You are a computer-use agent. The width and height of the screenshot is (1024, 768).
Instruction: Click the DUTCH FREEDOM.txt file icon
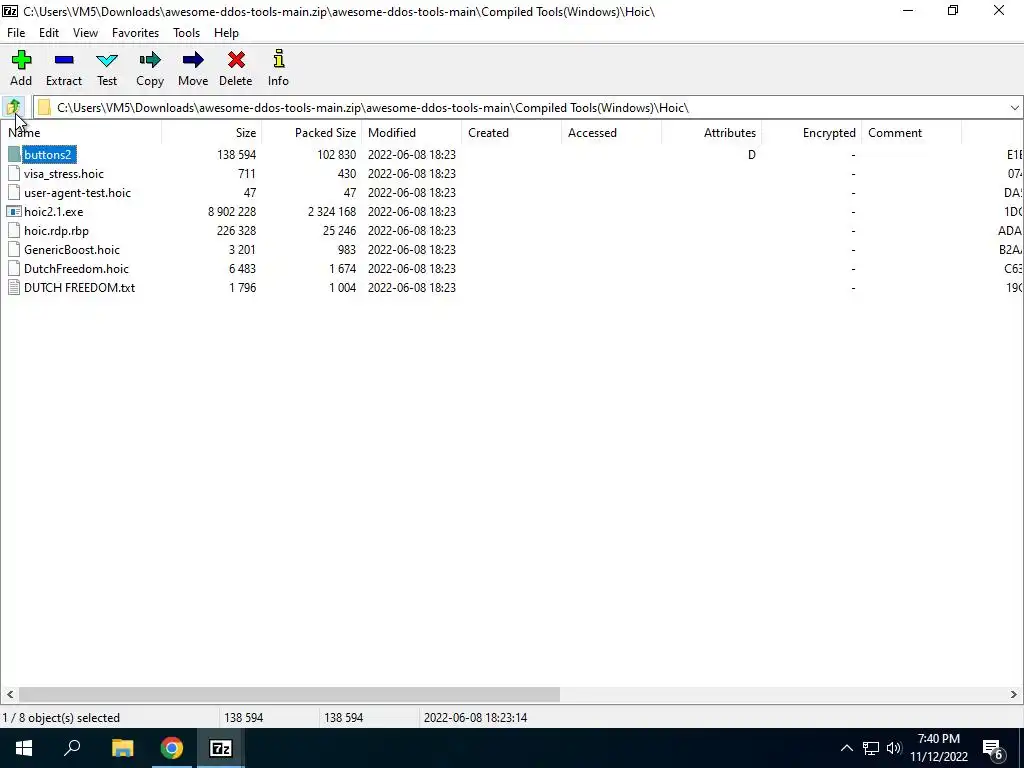pyautogui.click(x=14, y=288)
